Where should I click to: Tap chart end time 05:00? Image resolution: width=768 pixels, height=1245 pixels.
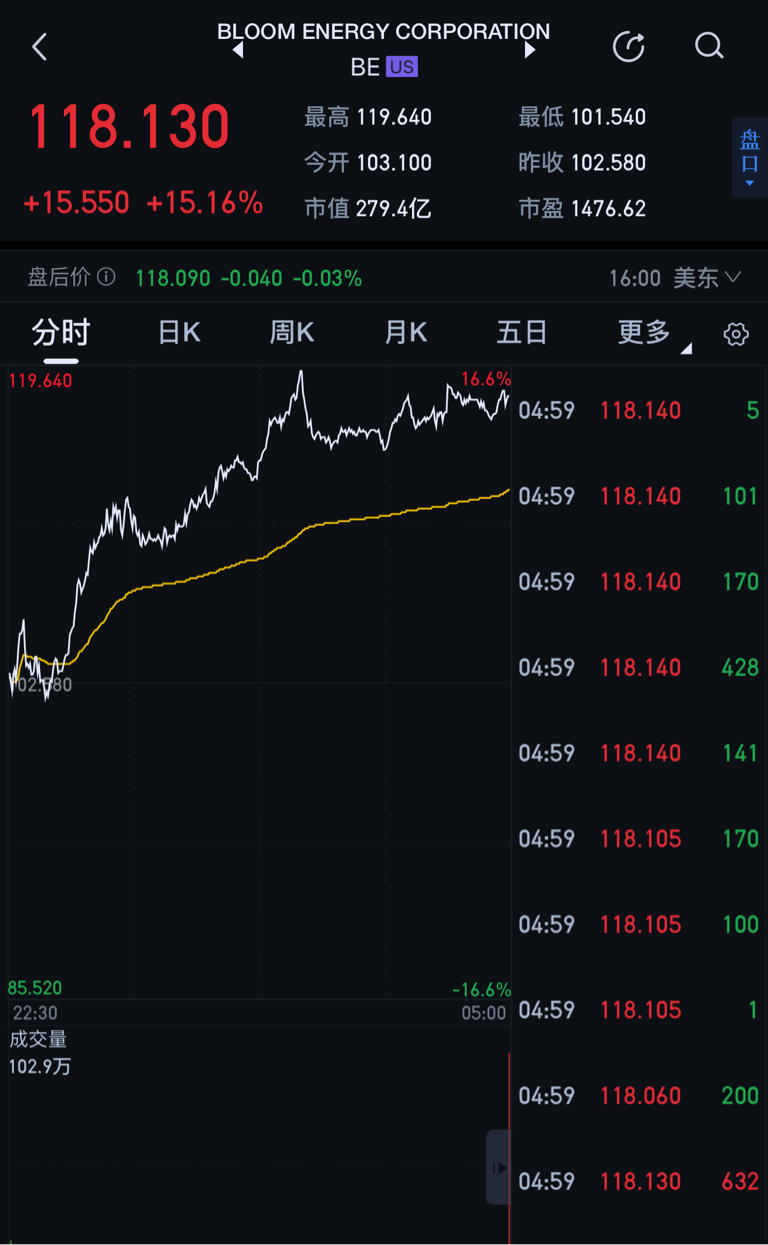coord(484,1013)
